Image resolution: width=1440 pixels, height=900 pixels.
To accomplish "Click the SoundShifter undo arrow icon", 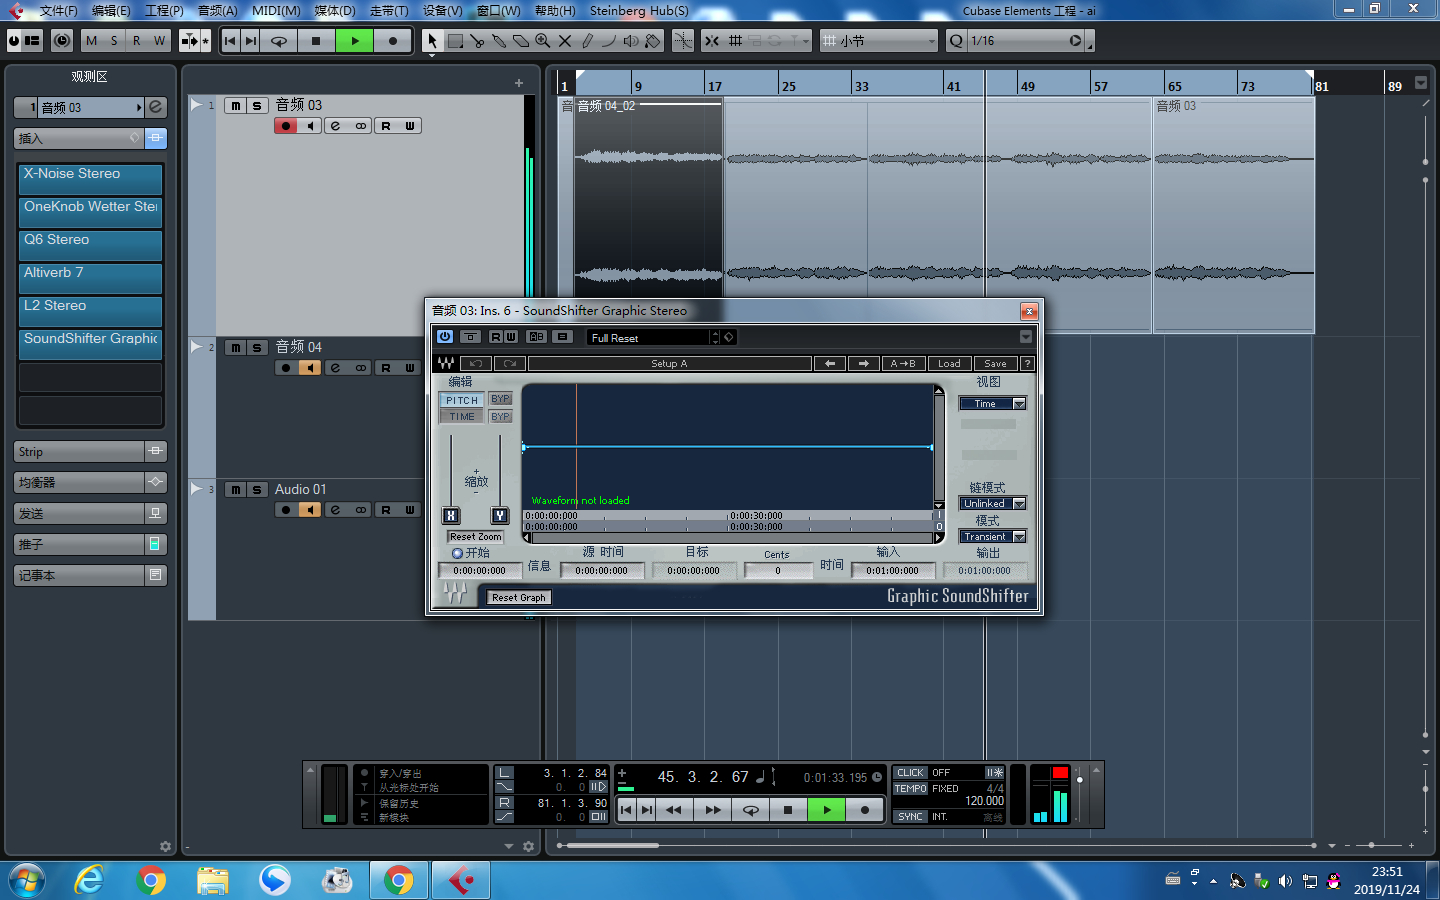I will 476,364.
